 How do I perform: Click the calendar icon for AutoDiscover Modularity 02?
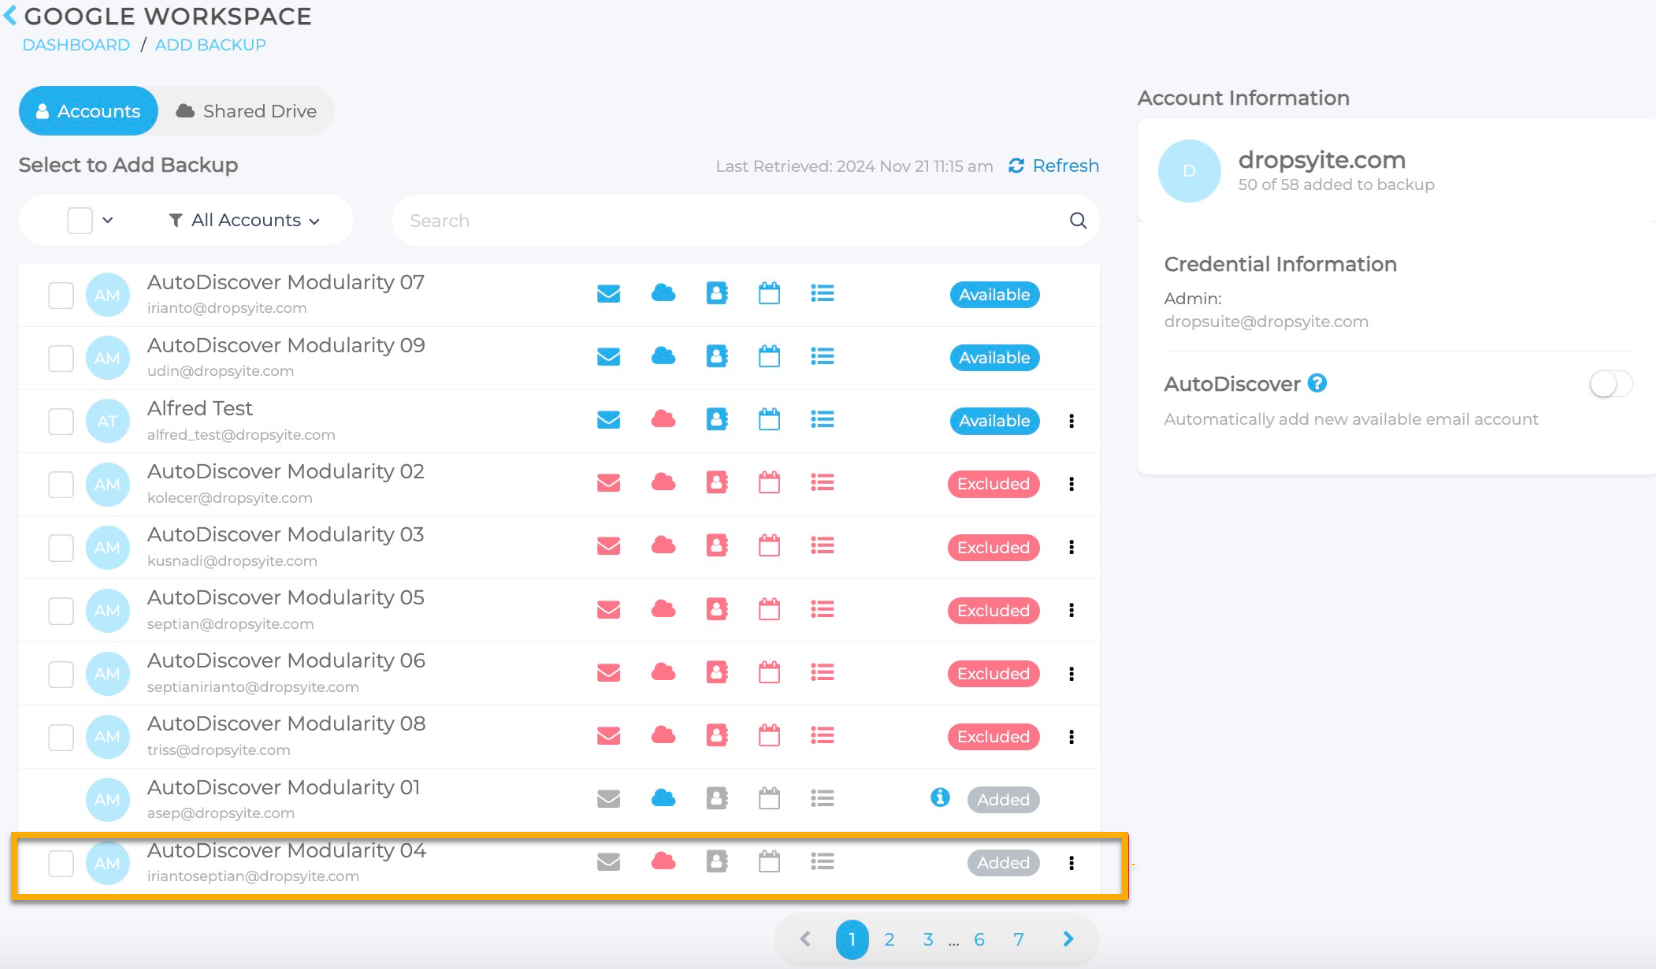tap(769, 483)
